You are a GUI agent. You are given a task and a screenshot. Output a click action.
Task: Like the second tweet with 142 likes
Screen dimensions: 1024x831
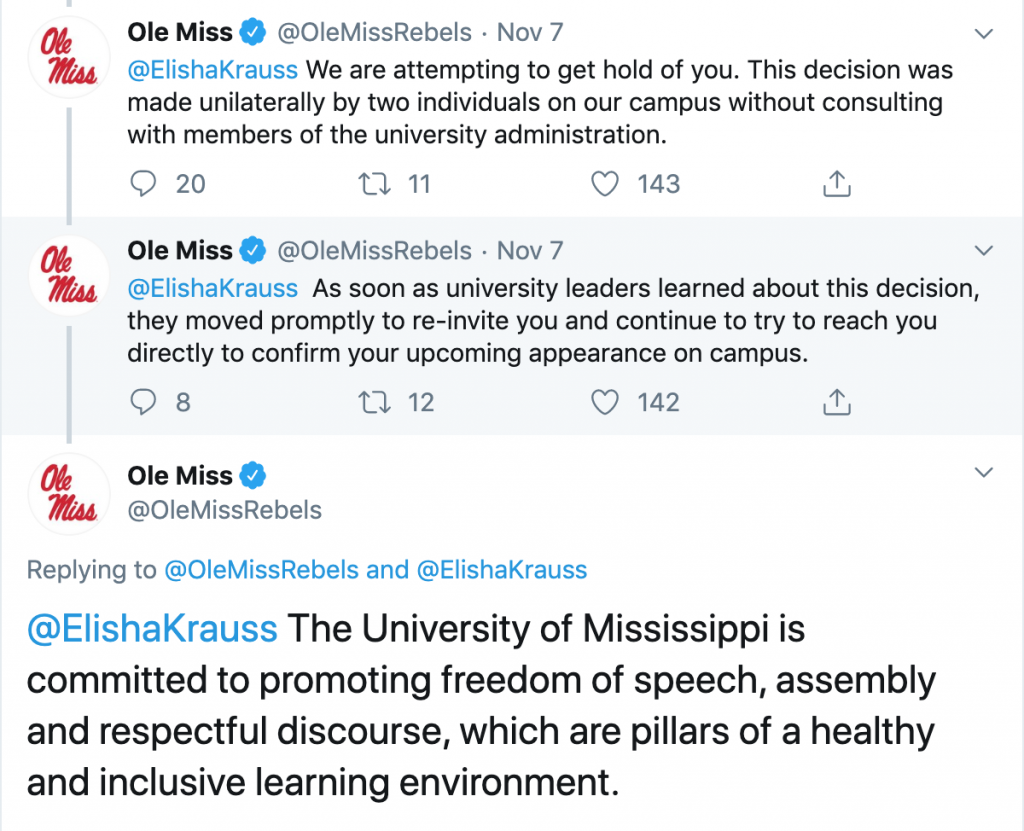(x=604, y=402)
